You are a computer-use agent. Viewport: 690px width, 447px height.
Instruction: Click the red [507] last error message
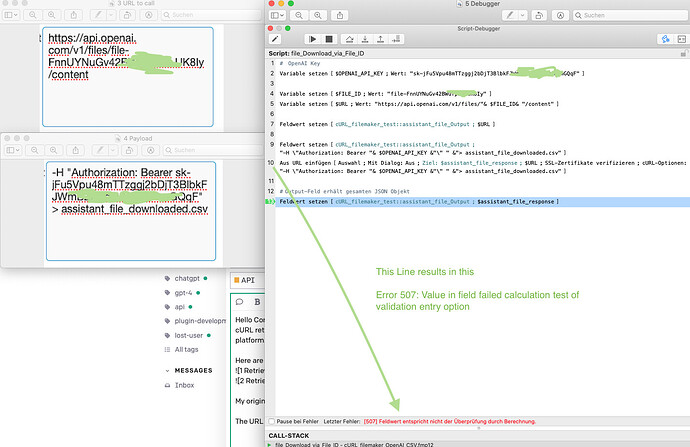pos(450,421)
